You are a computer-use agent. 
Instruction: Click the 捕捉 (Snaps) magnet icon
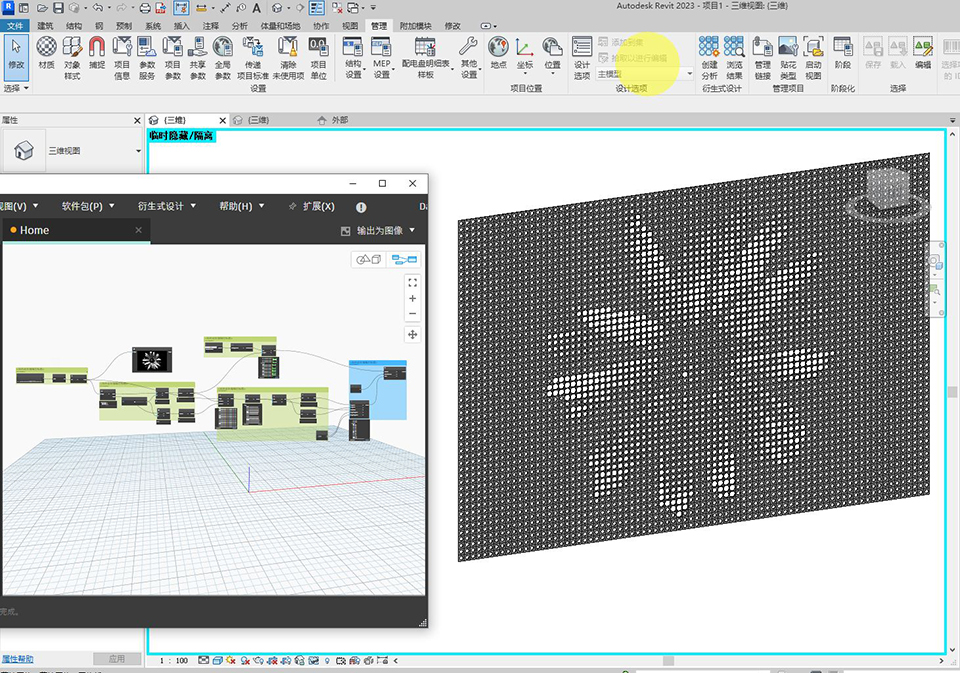(x=97, y=53)
